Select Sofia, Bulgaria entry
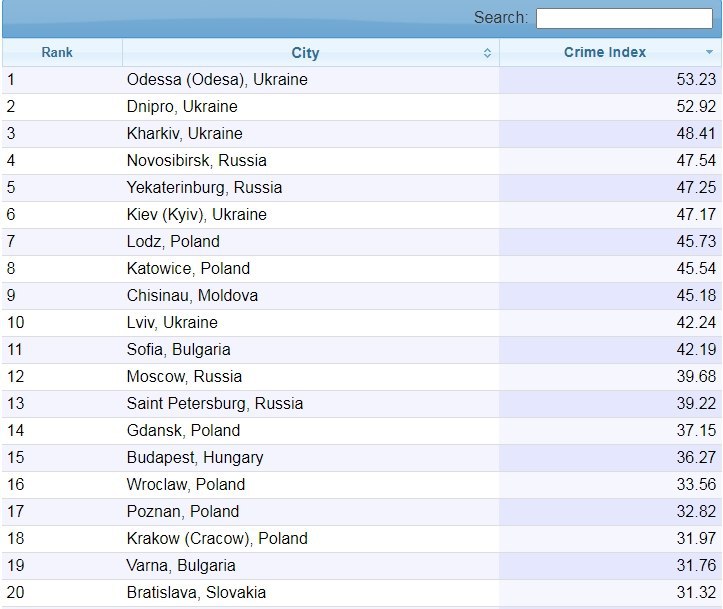723x609 pixels. click(178, 350)
